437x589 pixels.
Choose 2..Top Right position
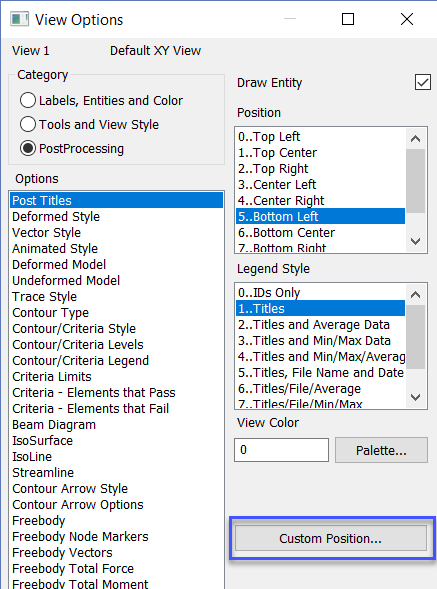(x=321, y=169)
